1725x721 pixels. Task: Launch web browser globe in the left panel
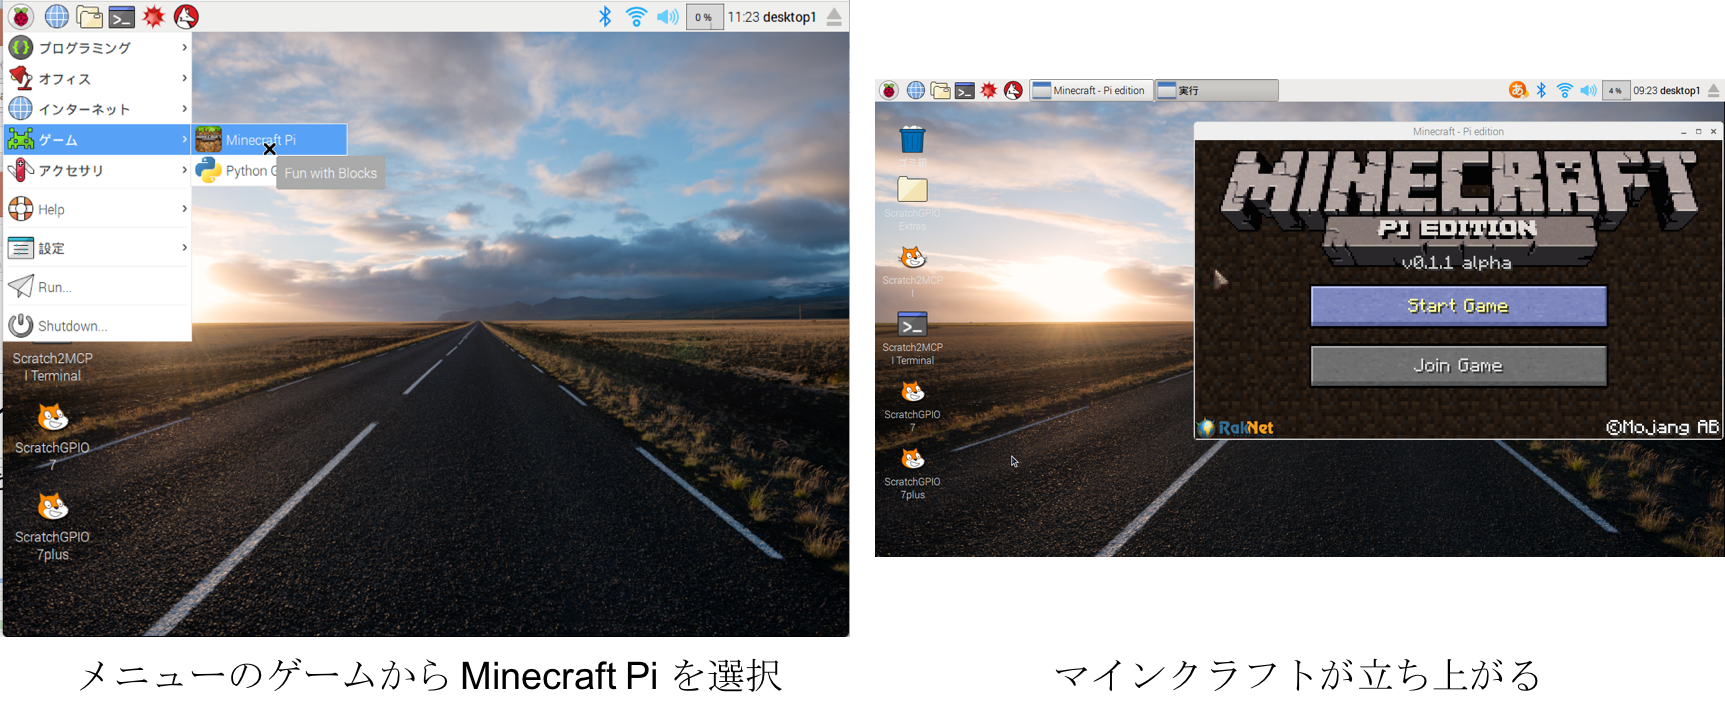pyautogui.click(x=57, y=16)
